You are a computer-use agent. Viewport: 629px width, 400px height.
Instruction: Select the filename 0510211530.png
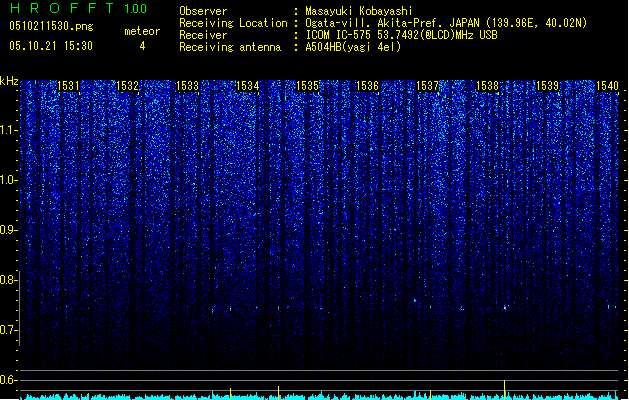tap(51, 26)
